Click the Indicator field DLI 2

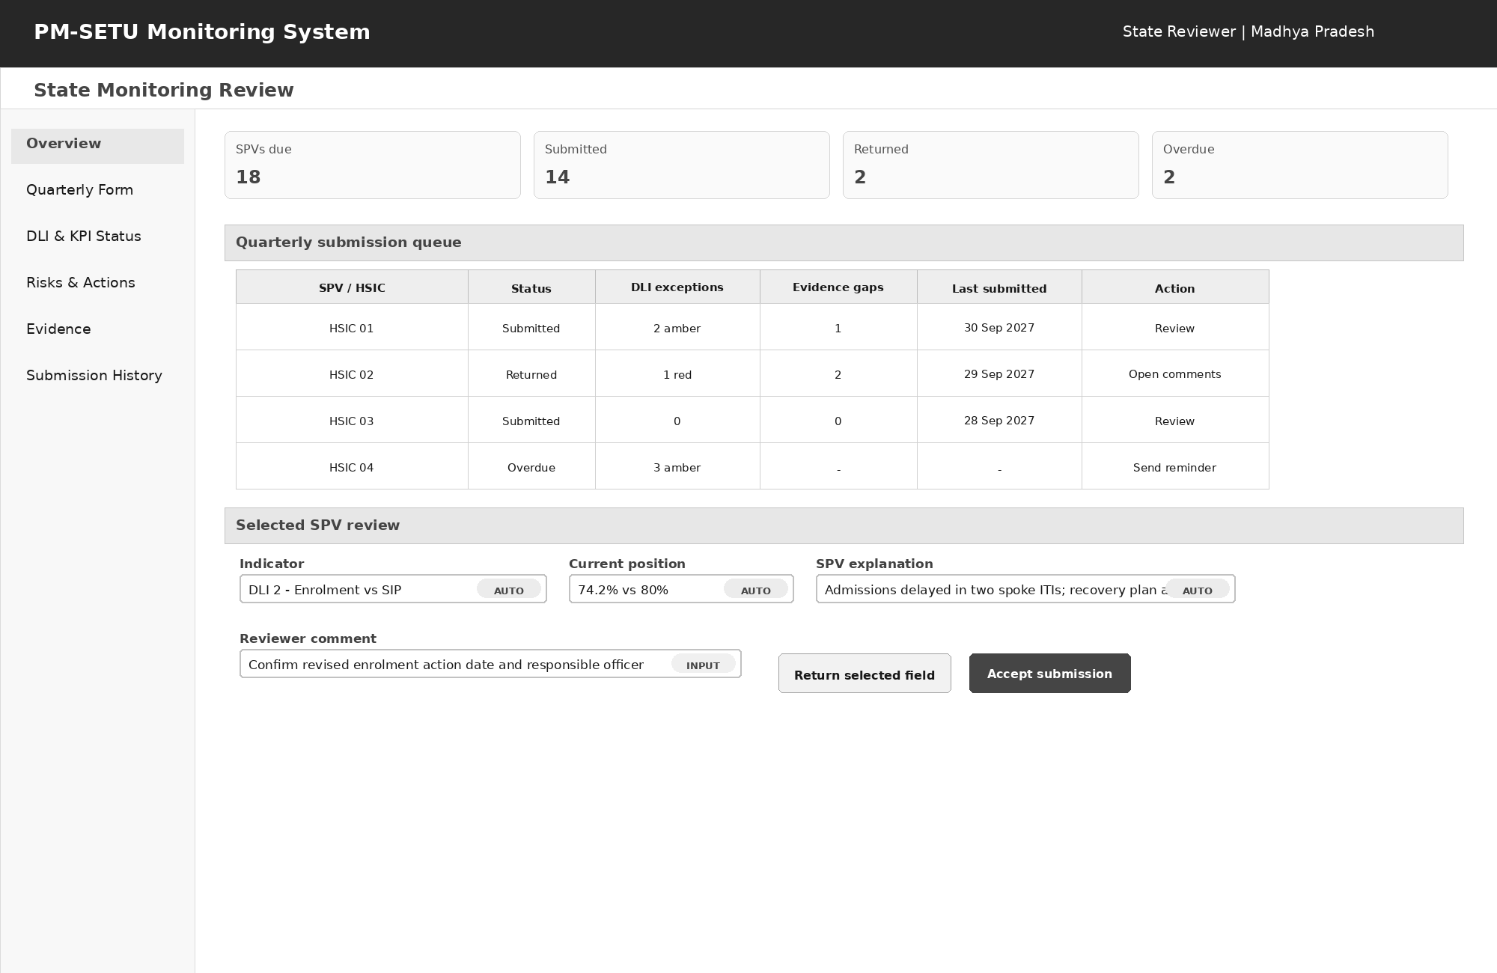[393, 589]
